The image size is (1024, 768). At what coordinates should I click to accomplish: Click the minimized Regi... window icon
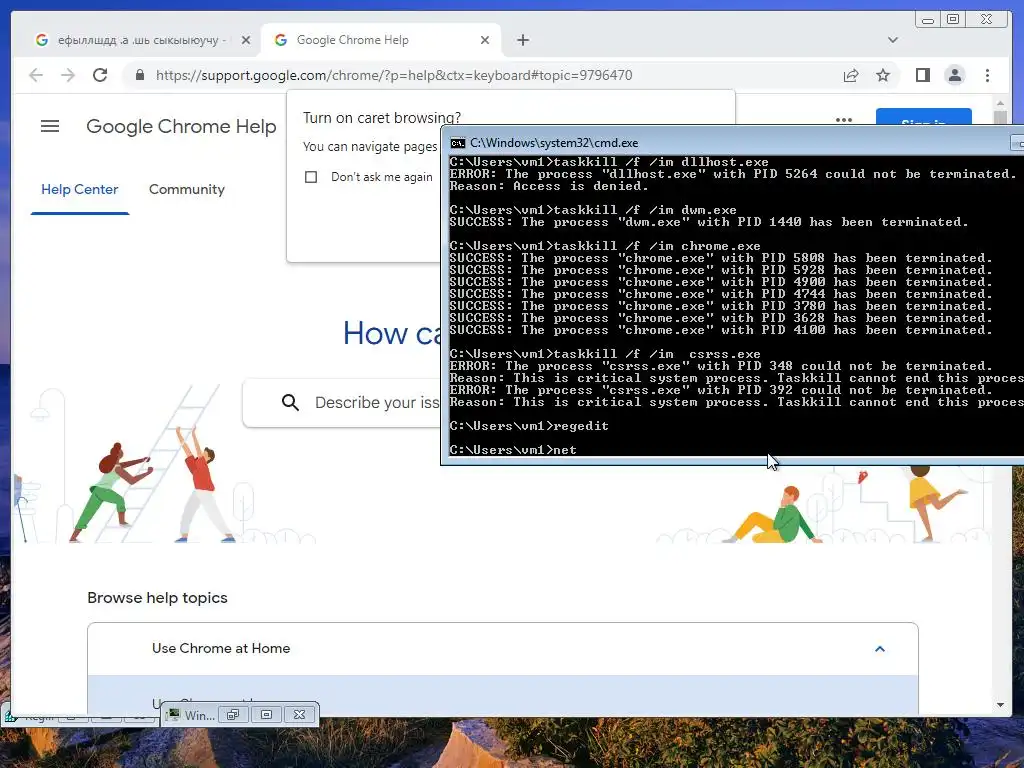point(10,717)
